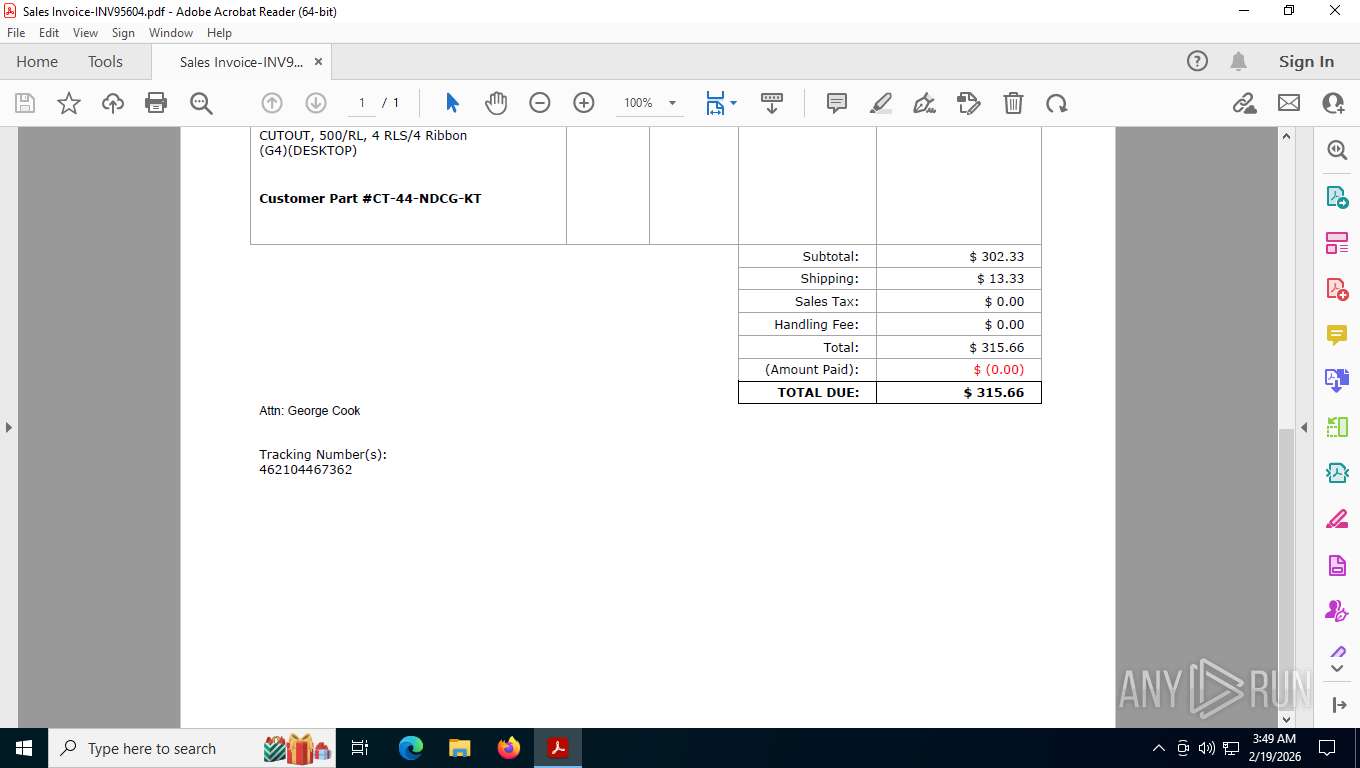Image resolution: width=1360 pixels, height=768 pixels.
Task: Upload the file to cloud storage
Action: 113,103
